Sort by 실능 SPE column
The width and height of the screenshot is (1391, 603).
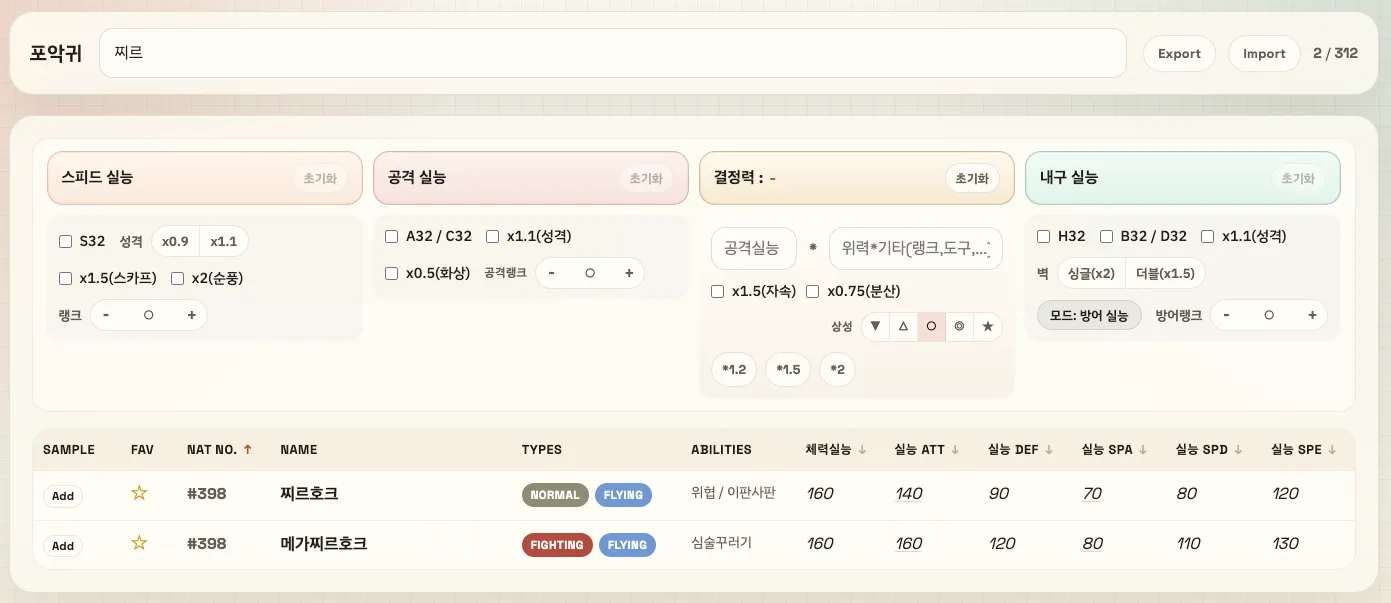click(x=1304, y=450)
